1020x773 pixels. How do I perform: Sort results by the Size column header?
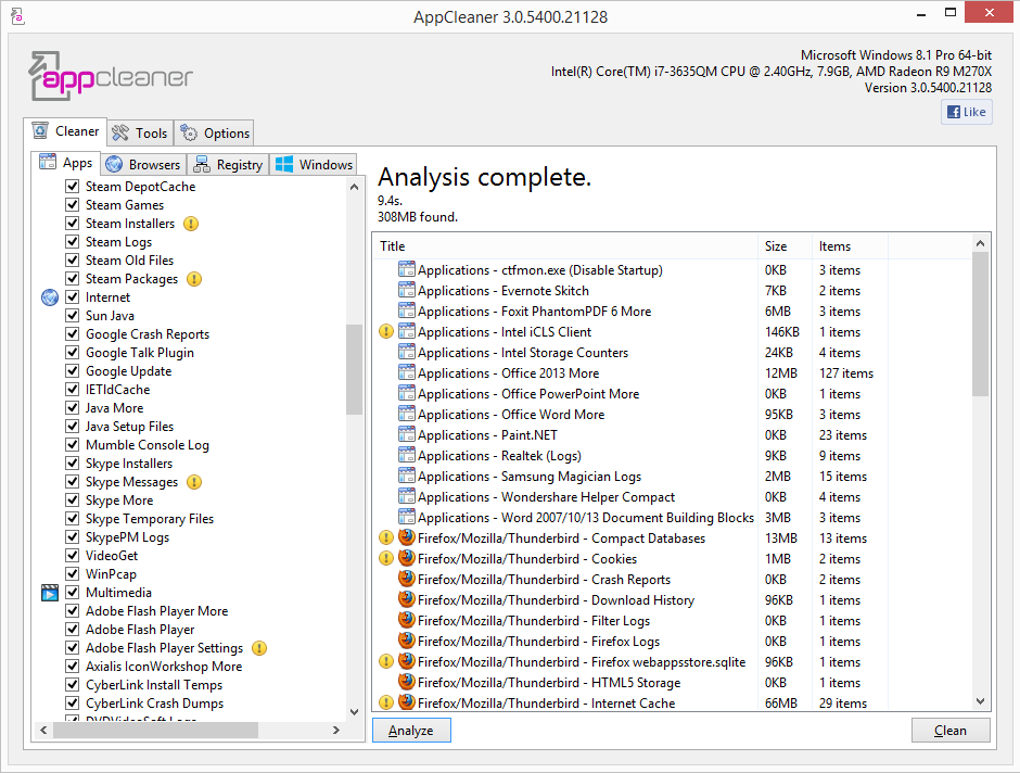point(785,247)
